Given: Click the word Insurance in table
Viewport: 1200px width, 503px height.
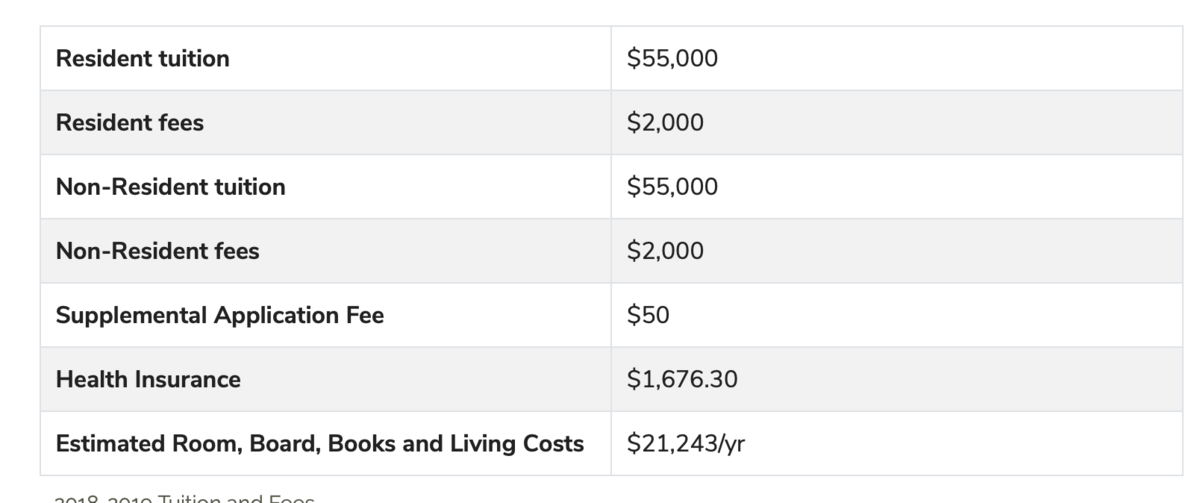Looking at the screenshot, I should tap(191, 379).
